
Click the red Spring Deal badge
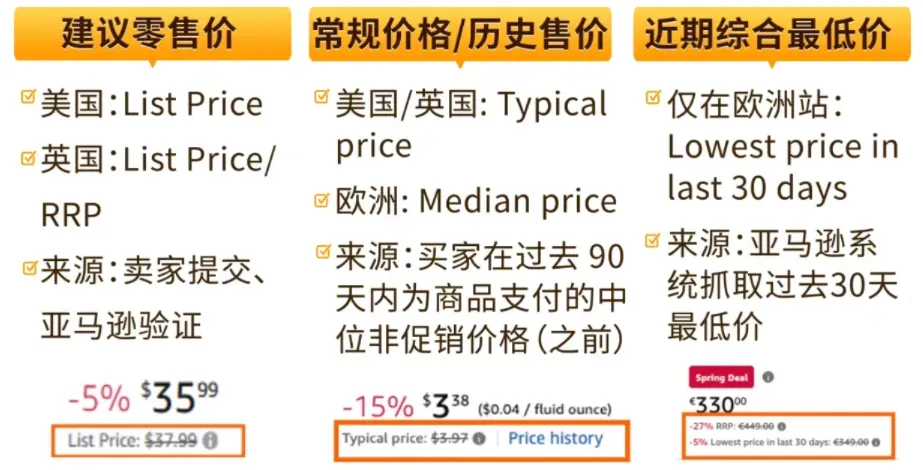point(721,378)
